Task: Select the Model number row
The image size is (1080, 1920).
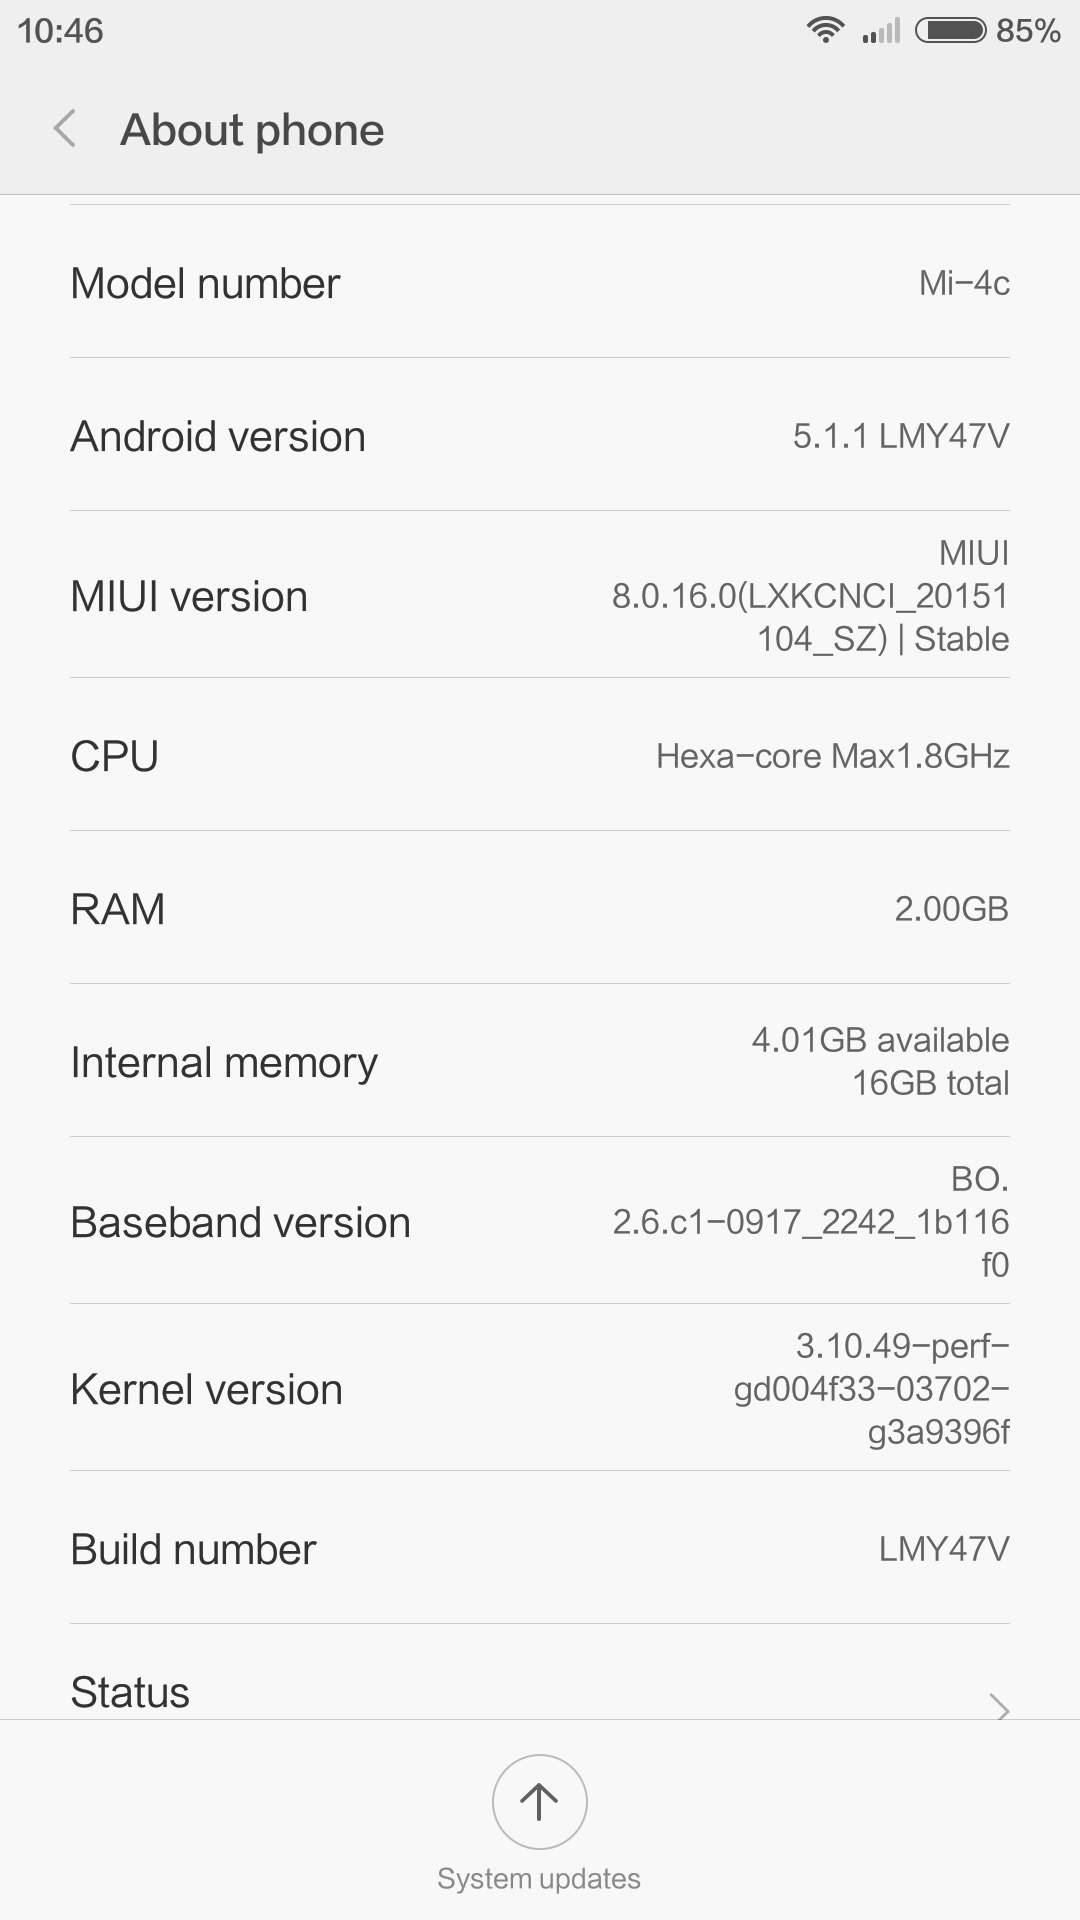Action: coord(540,282)
